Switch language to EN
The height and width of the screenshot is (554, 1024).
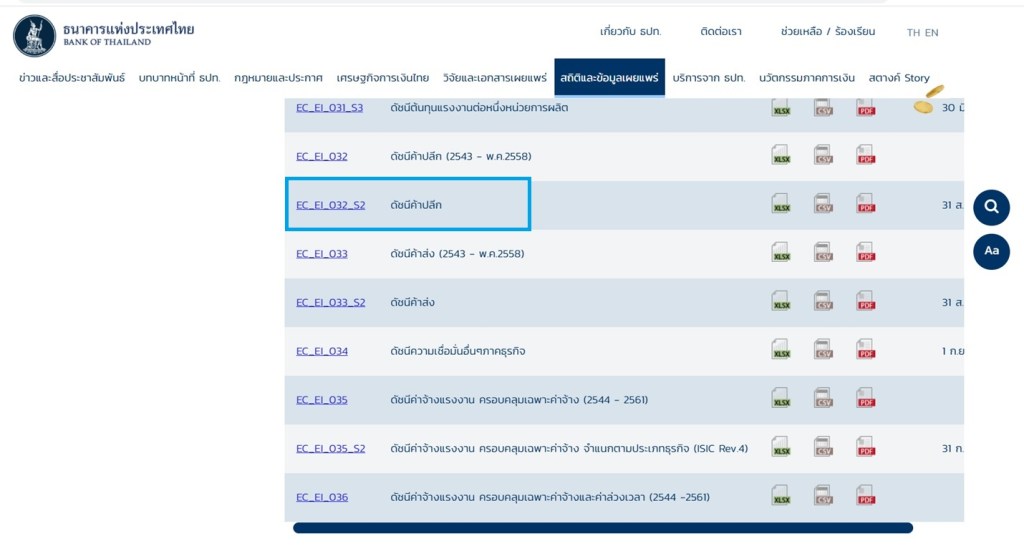pyautogui.click(x=931, y=33)
